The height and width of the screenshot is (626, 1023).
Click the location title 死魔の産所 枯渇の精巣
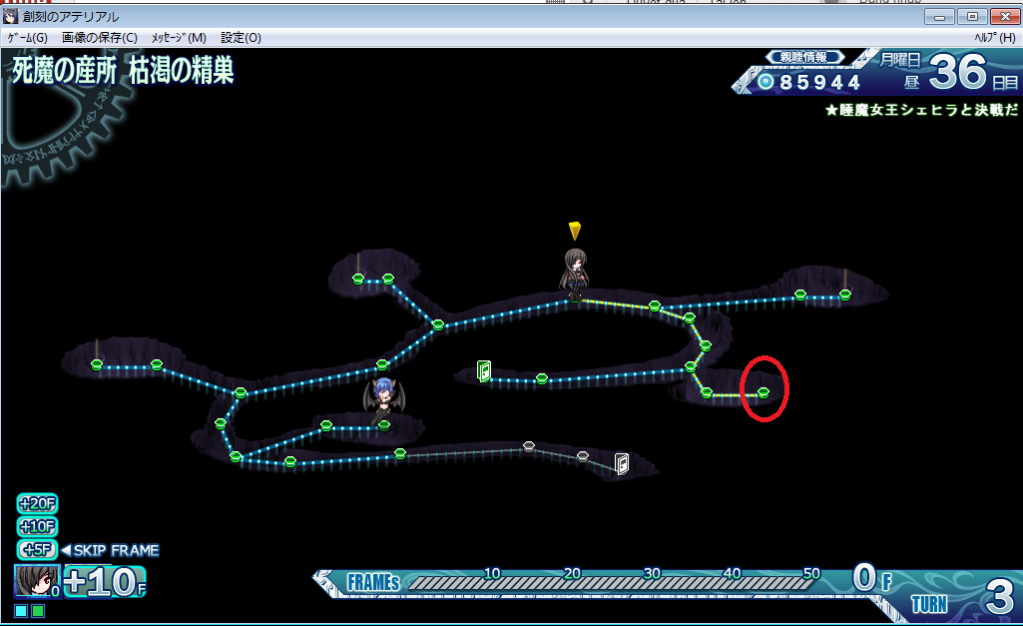[123, 70]
